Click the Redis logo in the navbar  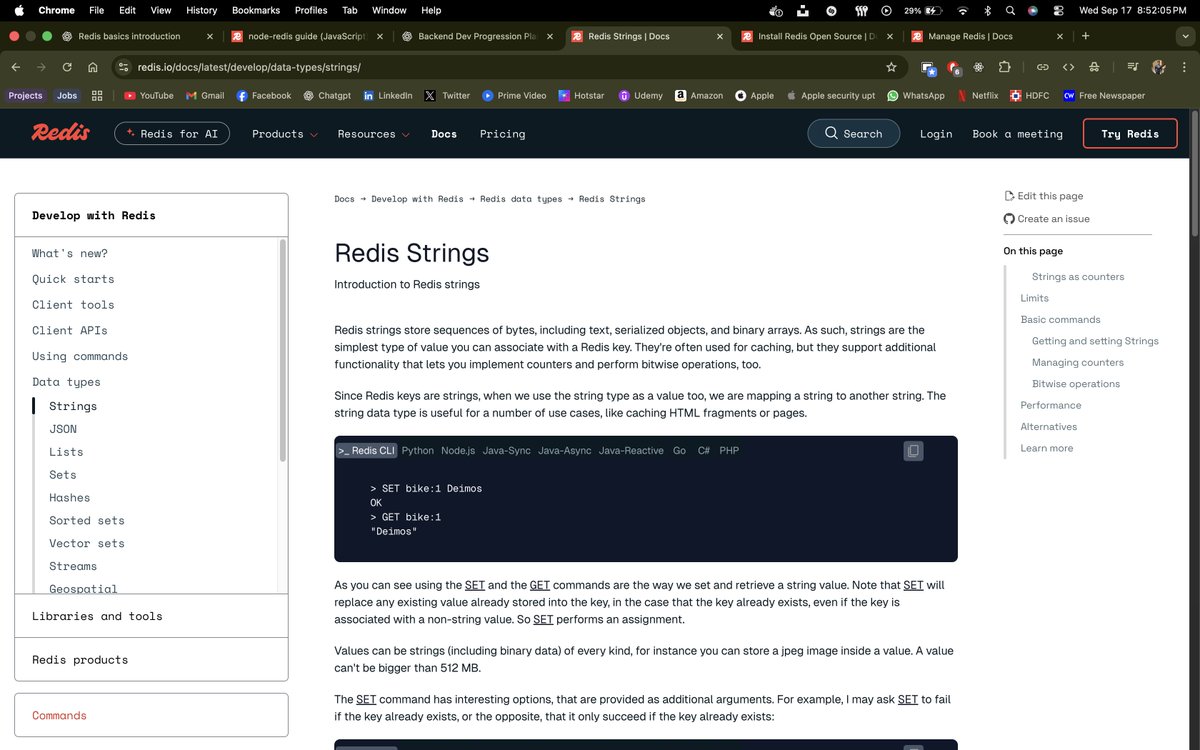(60, 132)
